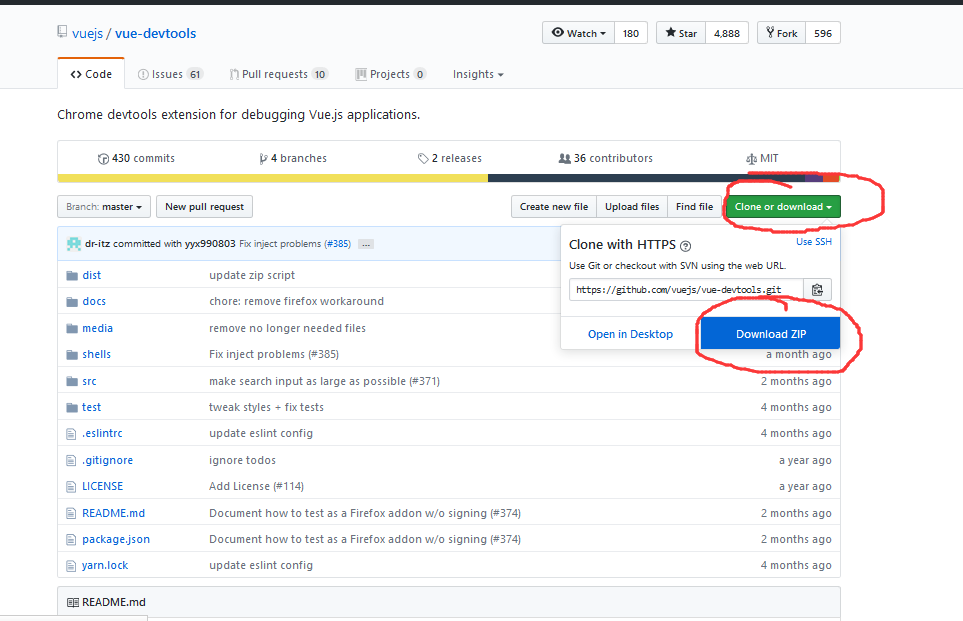Viewport: 963px width, 621px height.
Task: Click the yellow language bar segment
Action: tap(272, 178)
